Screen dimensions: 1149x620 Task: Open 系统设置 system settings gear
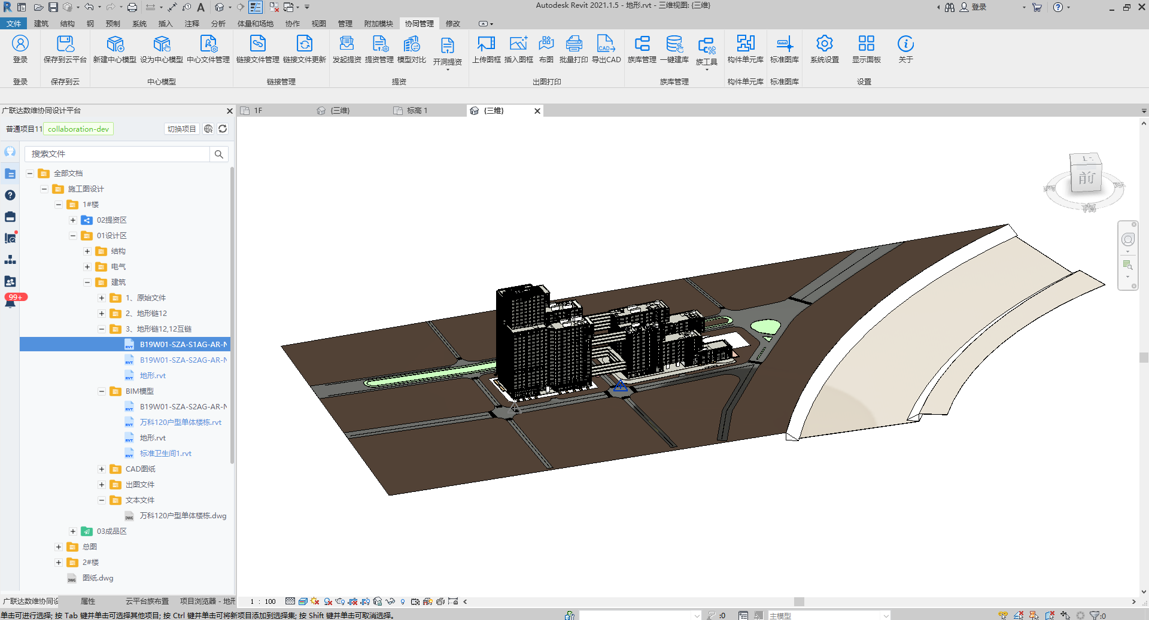click(x=824, y=45)
